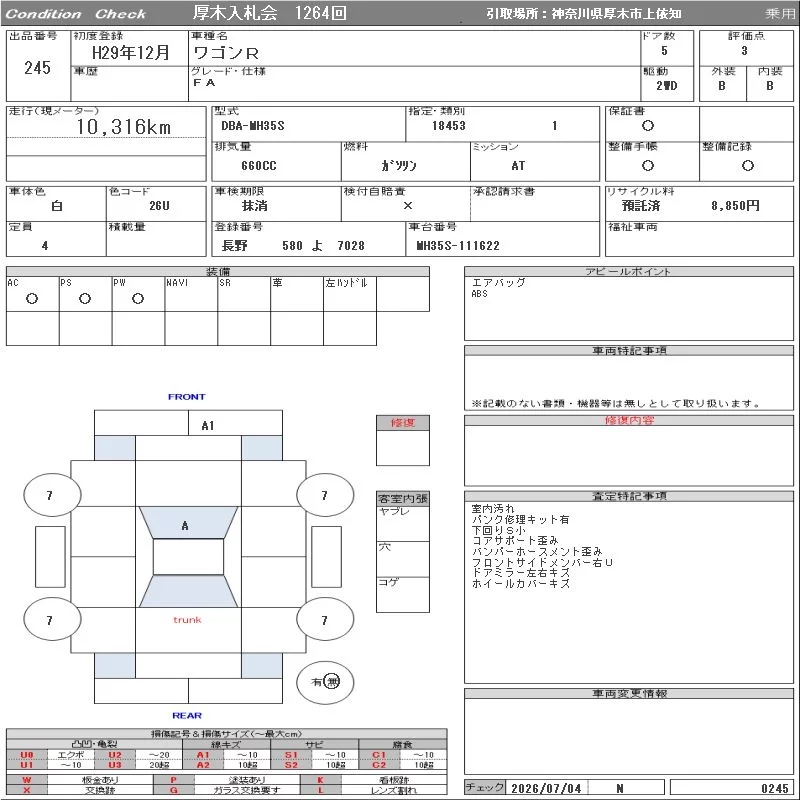Click the red W 板金あり legend code
The width and height of the screenshot is (800, 800).
pyautogui.click(x=27, y=780)
